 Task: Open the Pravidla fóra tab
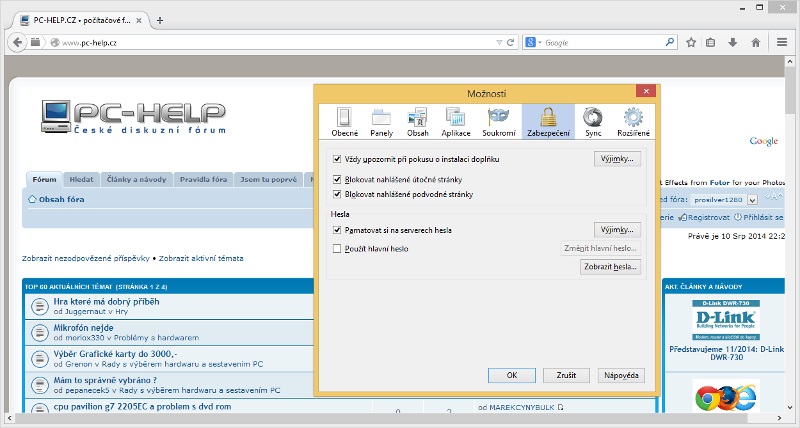coord(203,180)
